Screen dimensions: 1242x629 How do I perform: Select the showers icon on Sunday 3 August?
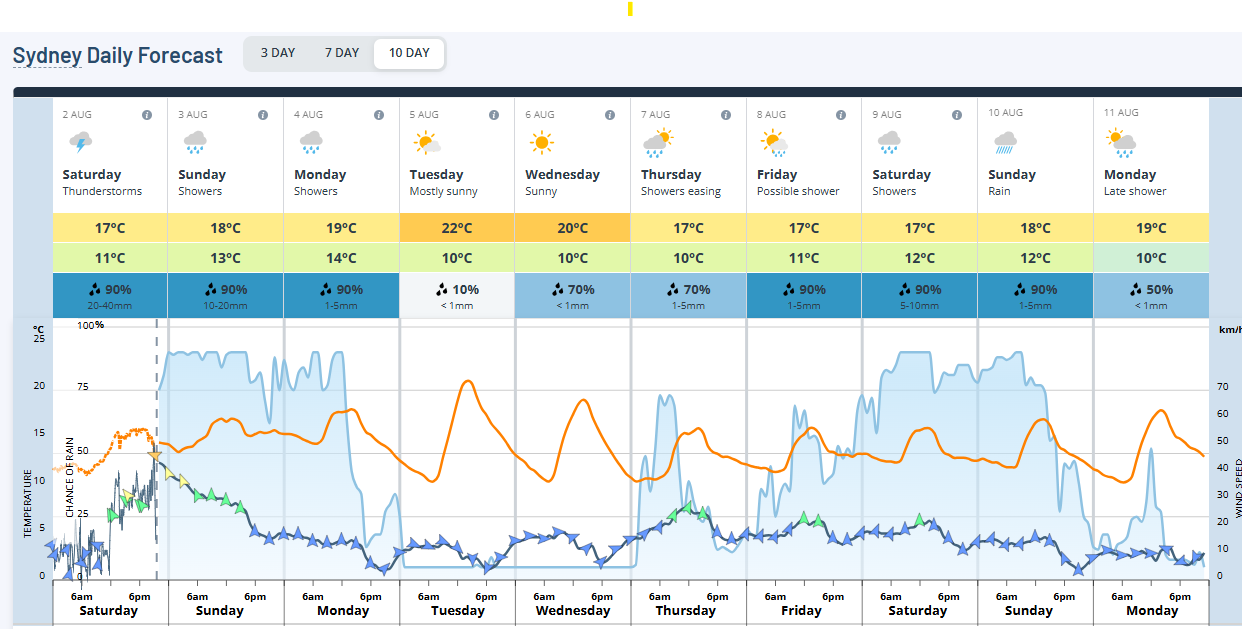[193, 140]
